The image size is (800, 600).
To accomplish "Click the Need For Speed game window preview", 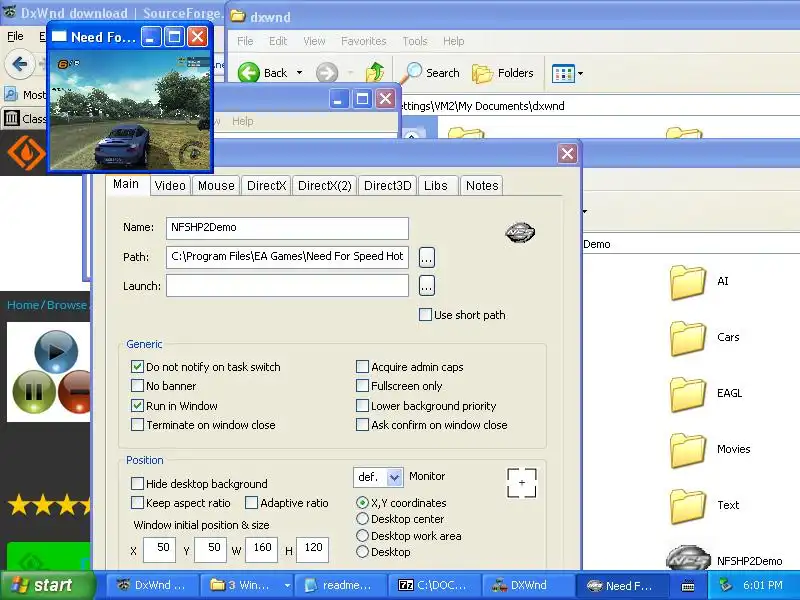I will point(130,110).
